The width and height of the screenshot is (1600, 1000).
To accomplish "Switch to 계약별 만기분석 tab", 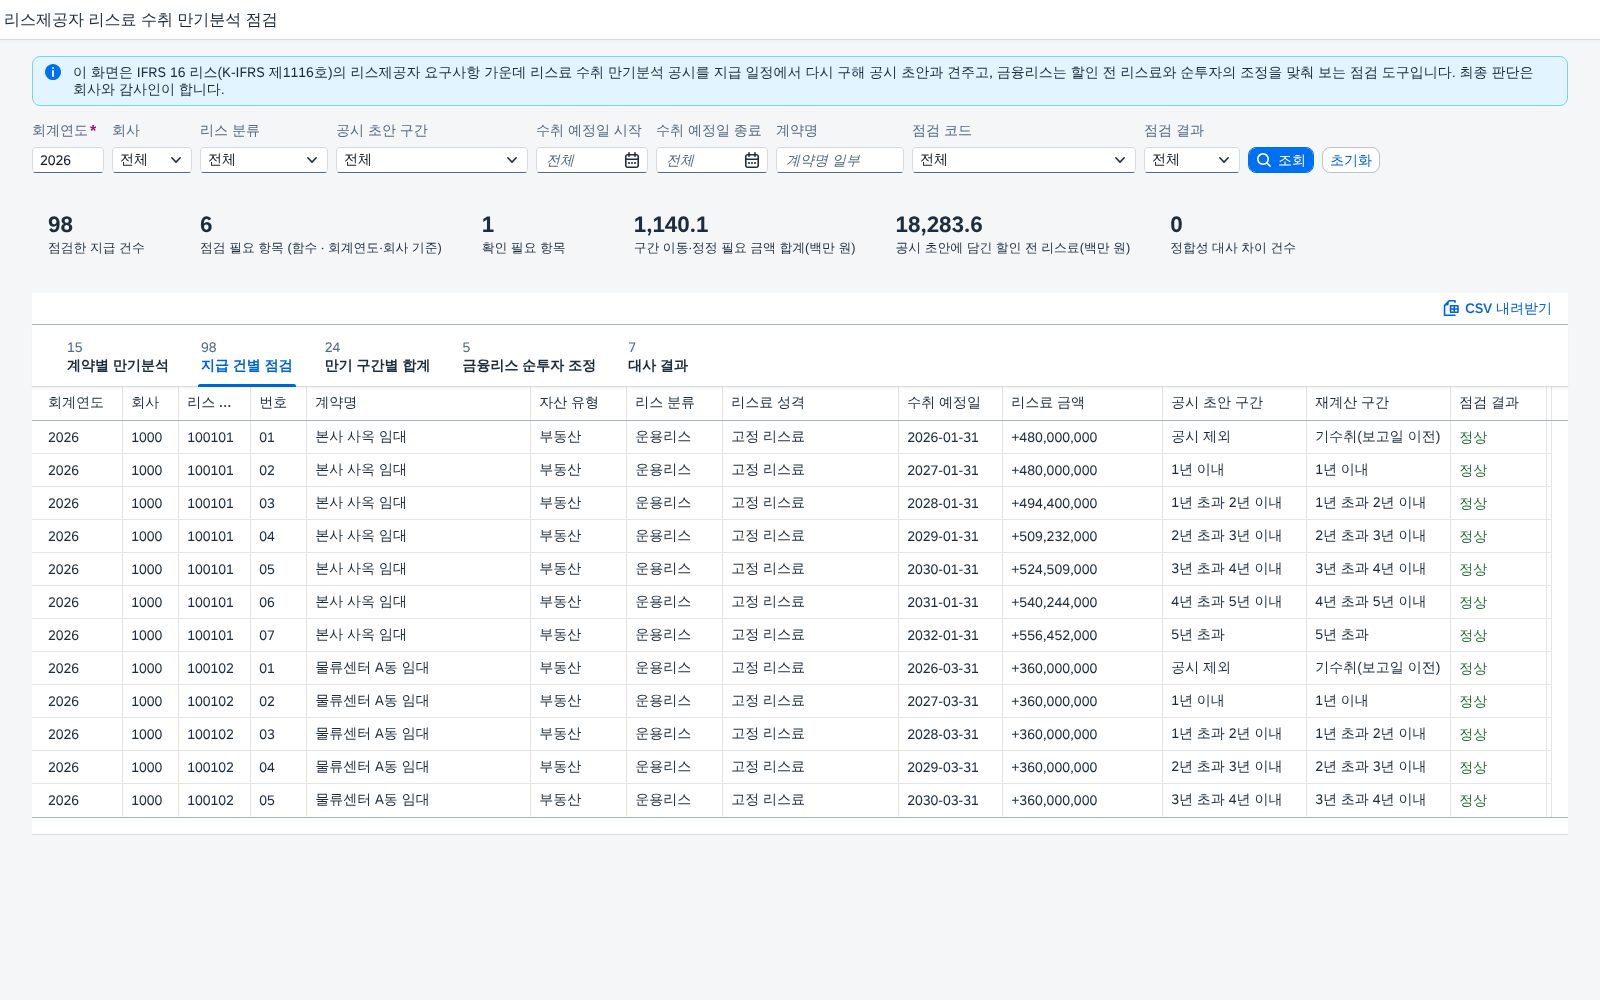I will [x=117, y=357].
